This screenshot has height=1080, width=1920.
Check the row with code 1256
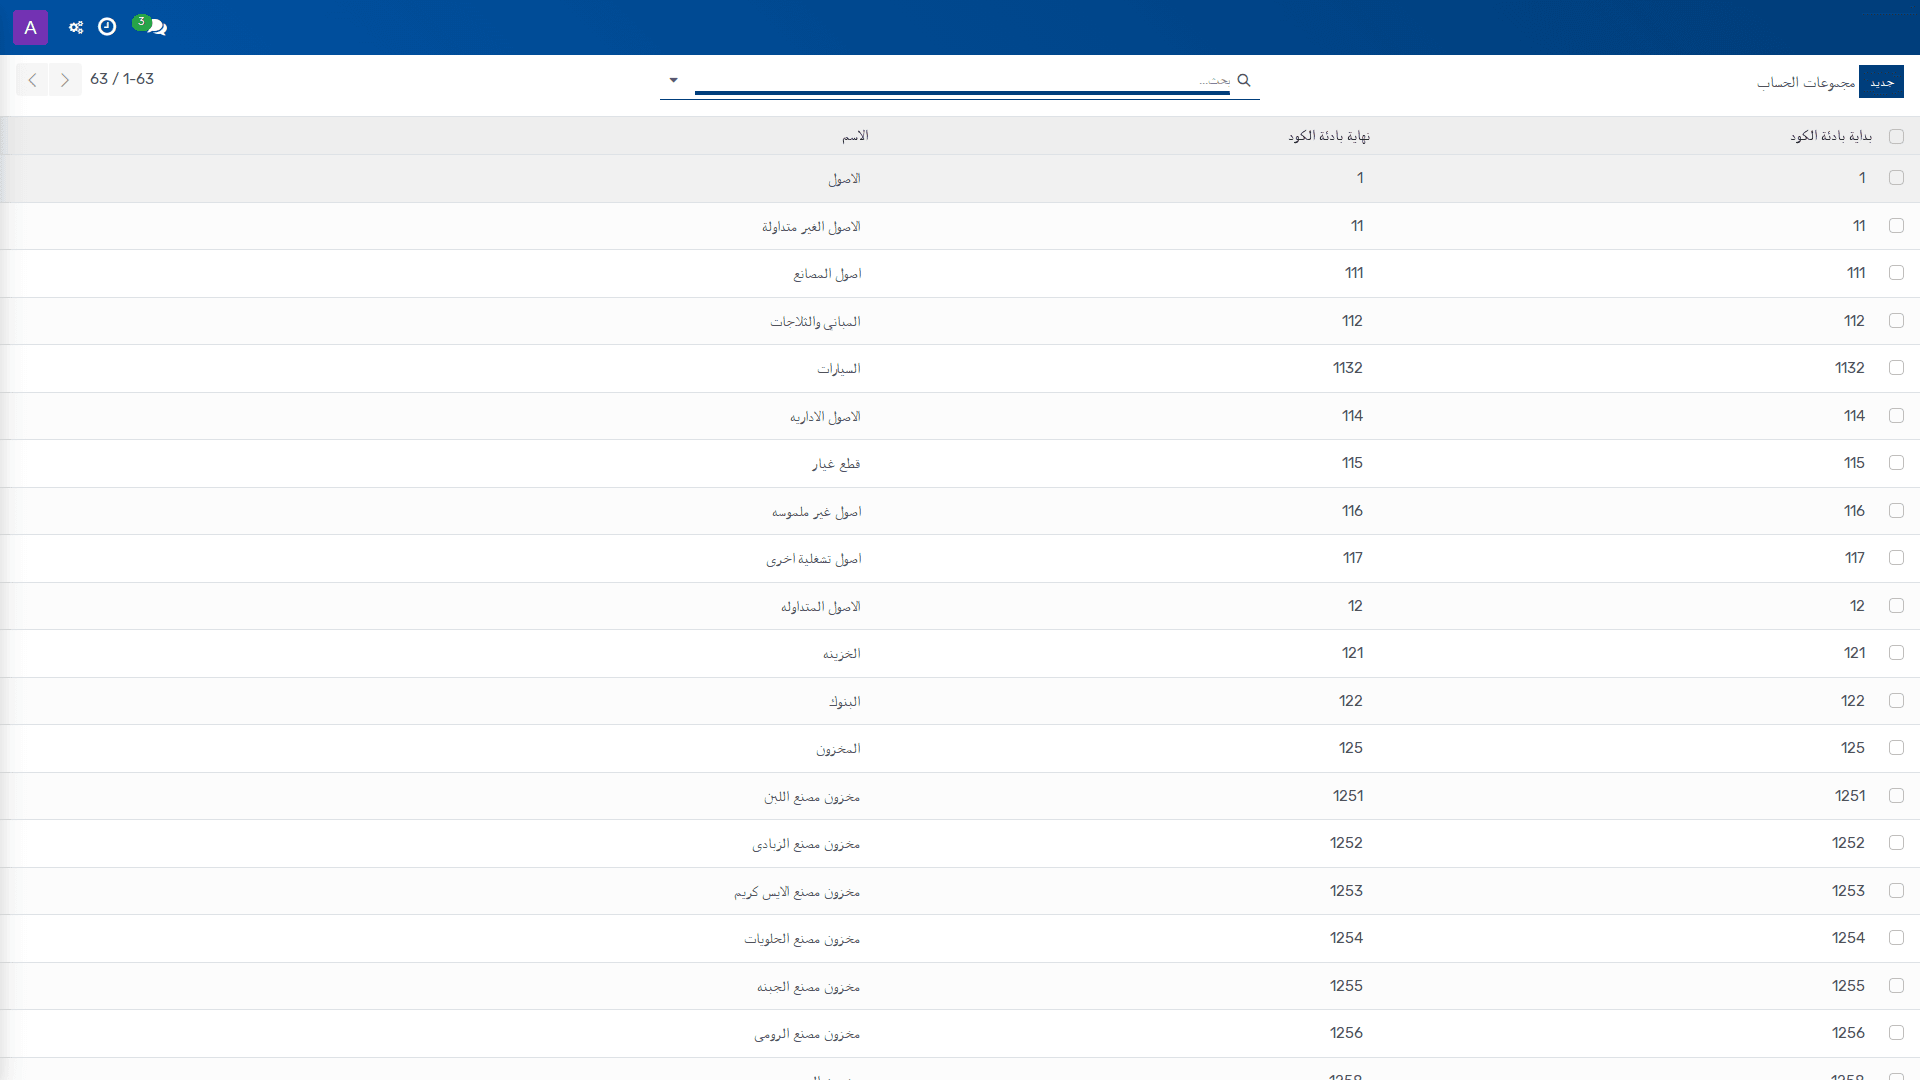click(x=1896, y=1033)
